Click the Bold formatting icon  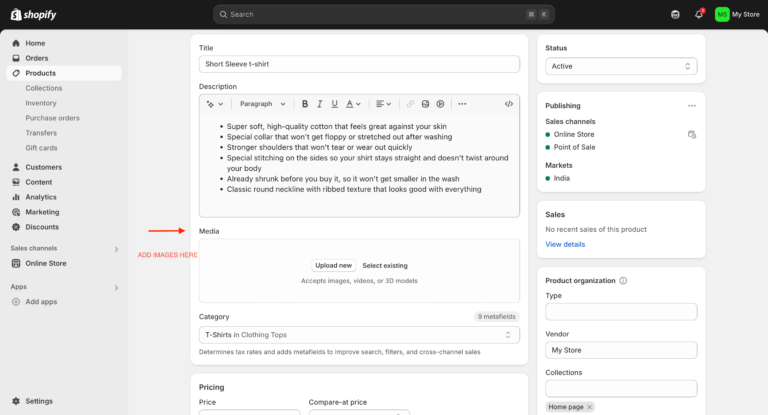tap(305, 104)
